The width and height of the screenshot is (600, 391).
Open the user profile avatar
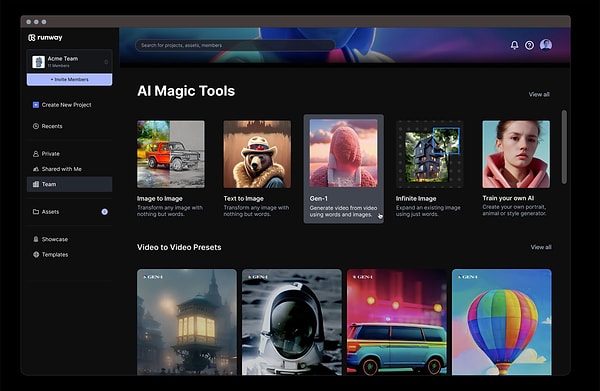point(546,45)
